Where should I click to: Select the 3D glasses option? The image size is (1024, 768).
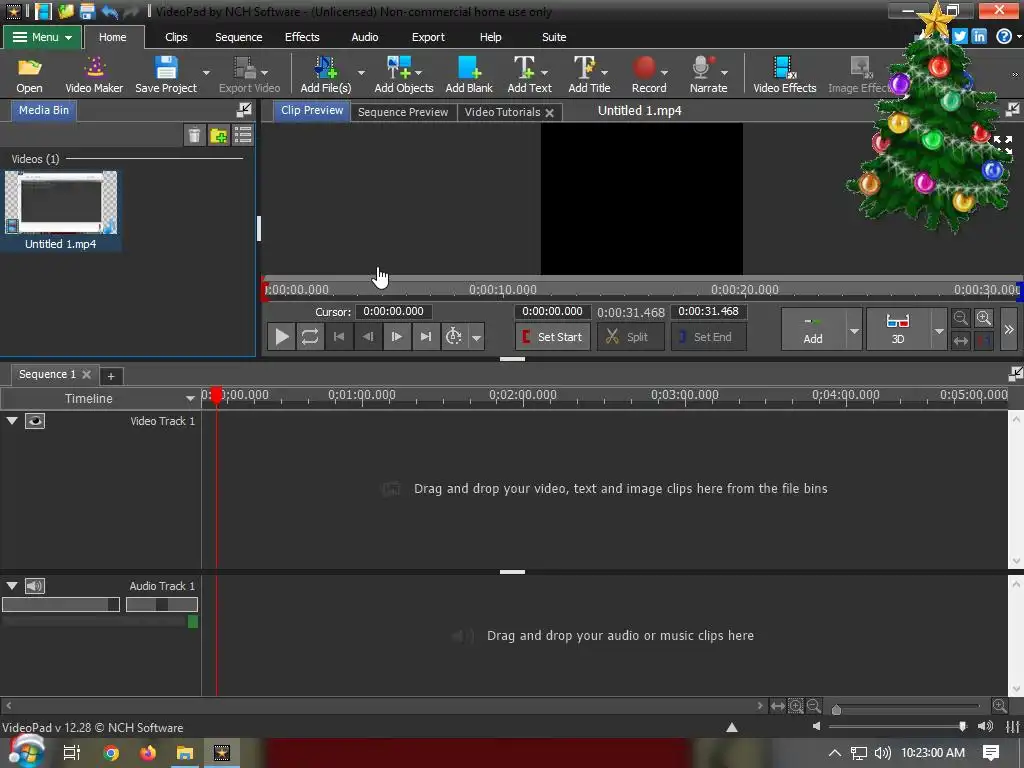click(898, 328)
